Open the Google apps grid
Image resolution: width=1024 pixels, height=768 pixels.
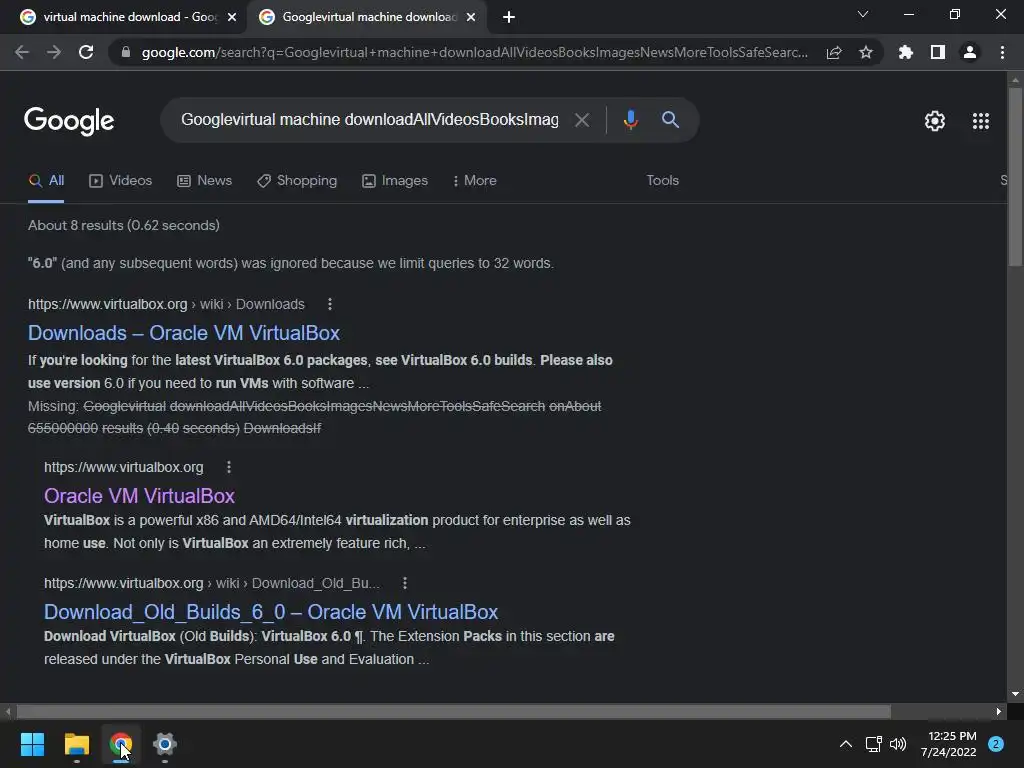point(980,121)
